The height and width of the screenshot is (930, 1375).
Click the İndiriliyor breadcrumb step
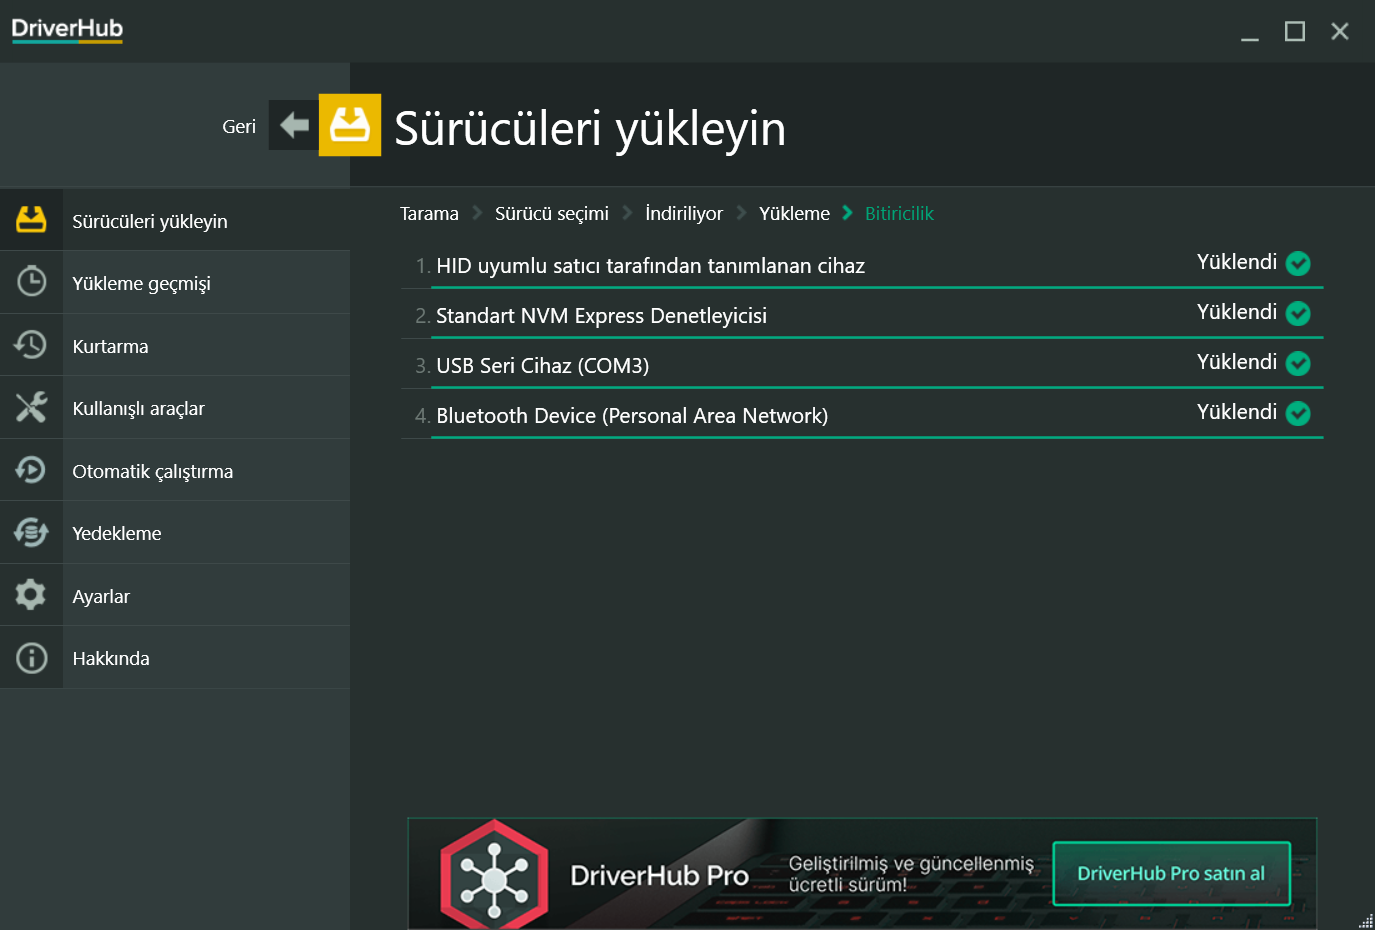tap(684, 213)
